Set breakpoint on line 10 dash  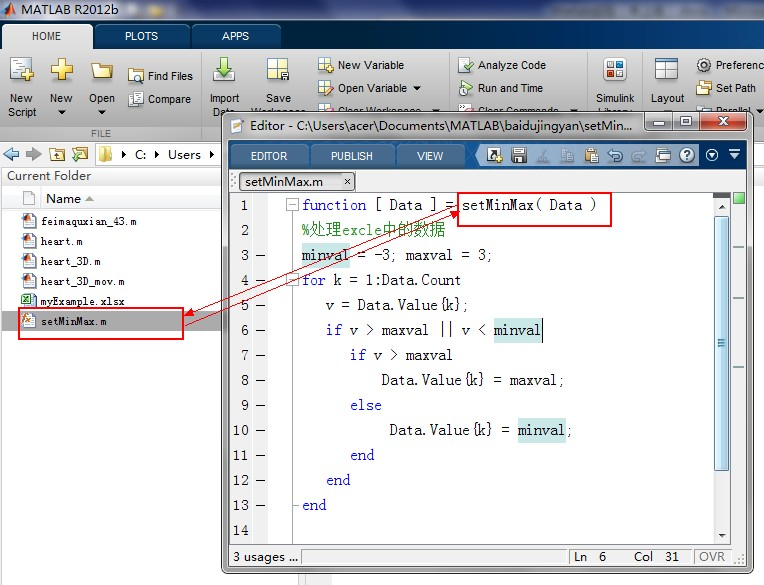[x=261, y=430]
